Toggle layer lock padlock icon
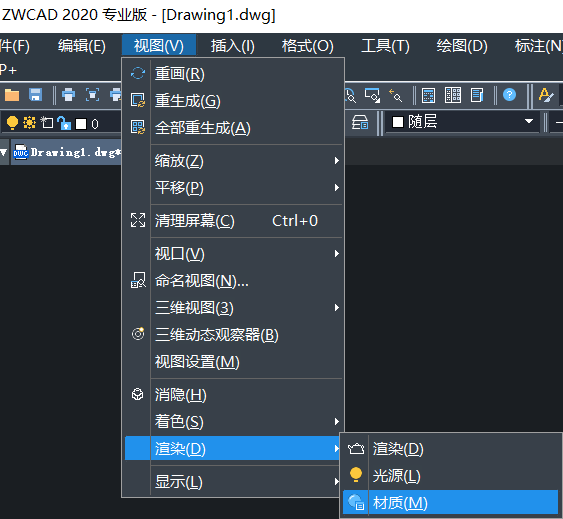Viewport: 563px width, 519px height. click(x=64, y=123)
